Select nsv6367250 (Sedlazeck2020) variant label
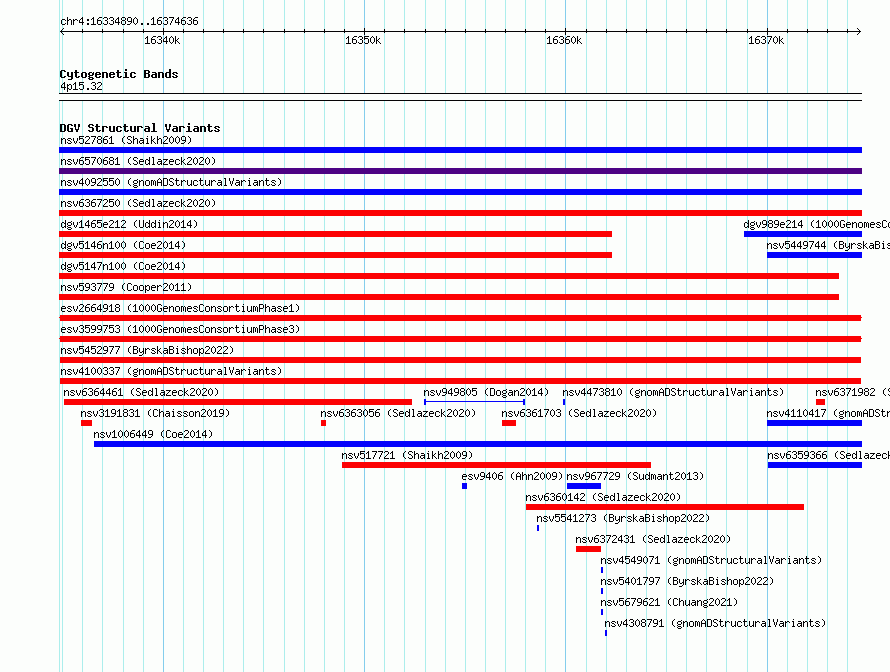Screen dimensions: 890x672 point(138,203)
